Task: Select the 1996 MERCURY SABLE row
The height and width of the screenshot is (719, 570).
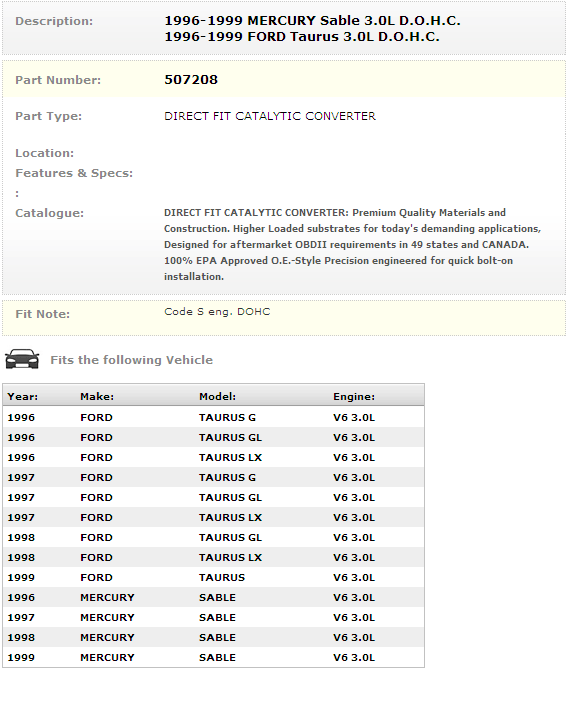Action: [213, 597]
